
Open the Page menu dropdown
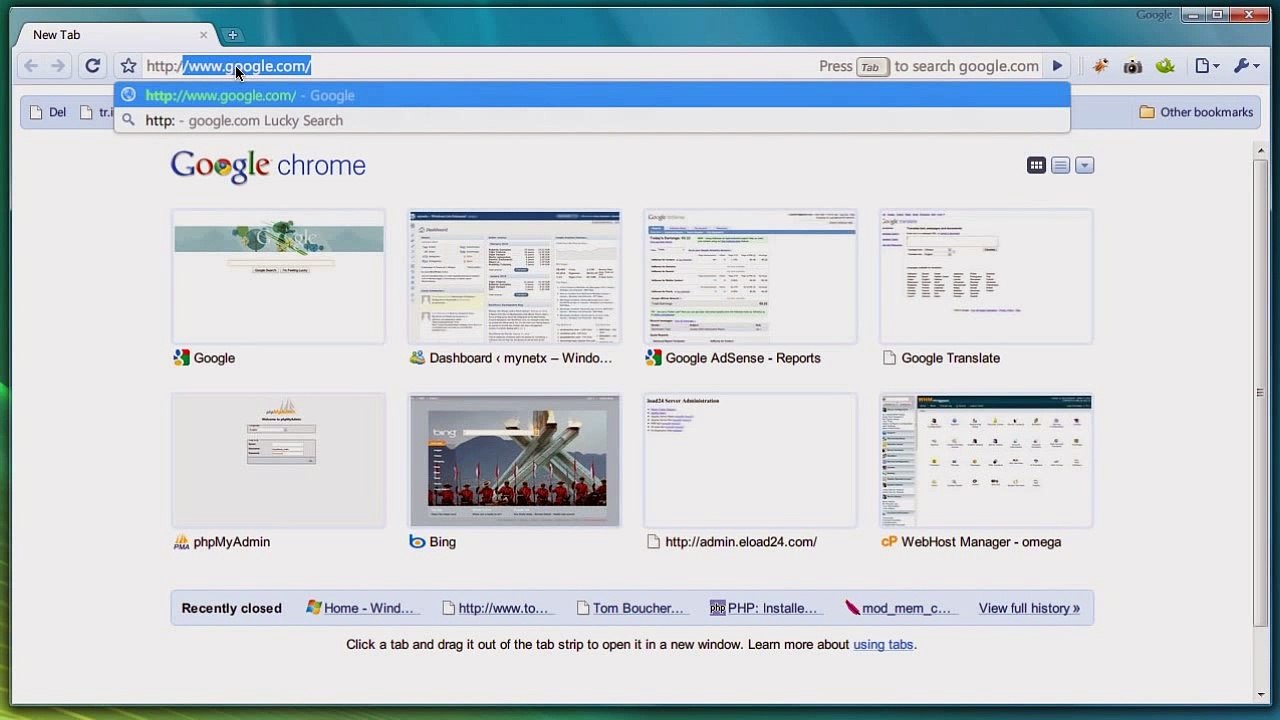(1207, 66)
